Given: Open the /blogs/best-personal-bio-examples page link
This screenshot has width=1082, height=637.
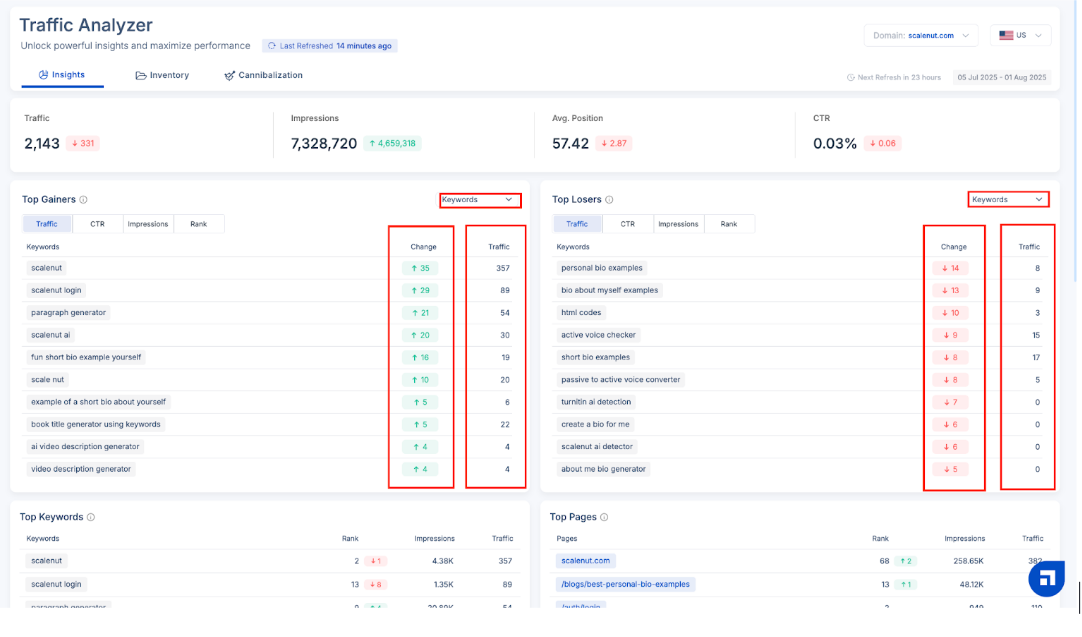Looking at the screenshot, I should (x=624, y=584).
